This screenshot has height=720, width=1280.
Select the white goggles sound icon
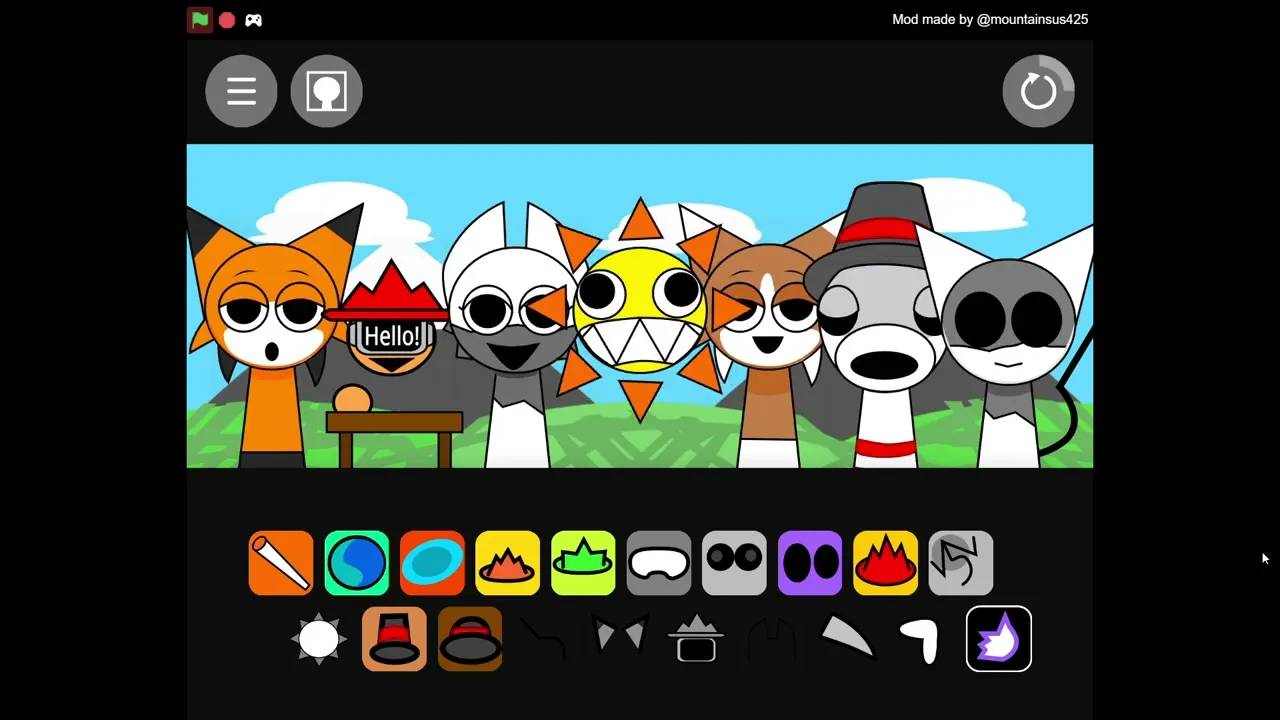pyautogui.click(x=659, y=563)
